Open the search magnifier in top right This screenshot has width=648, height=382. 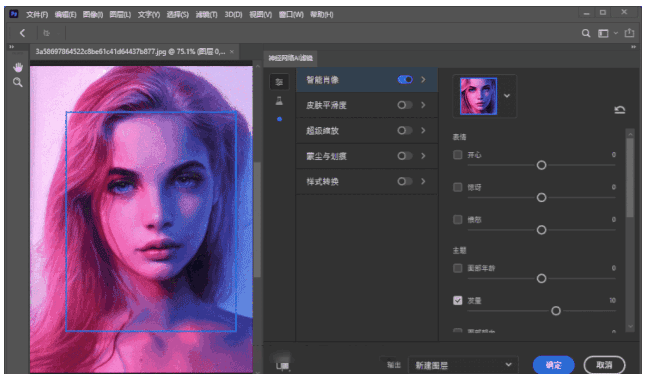586,33
